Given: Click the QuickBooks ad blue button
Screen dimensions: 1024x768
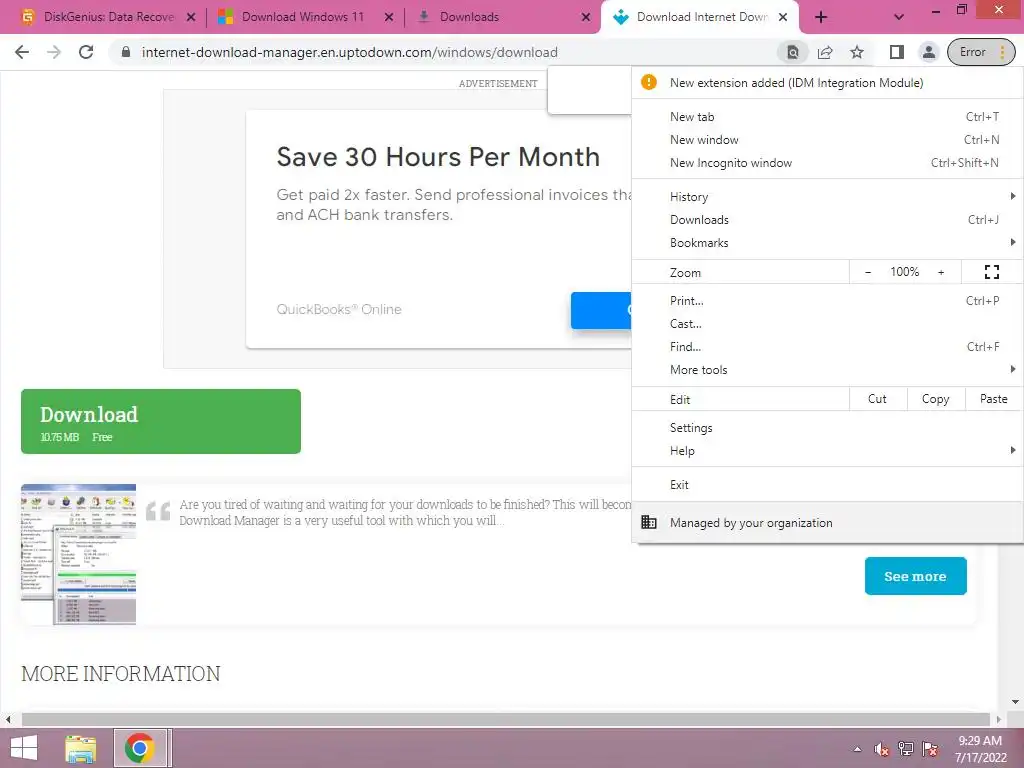Looking at the screenshot, I should [601, 310].
